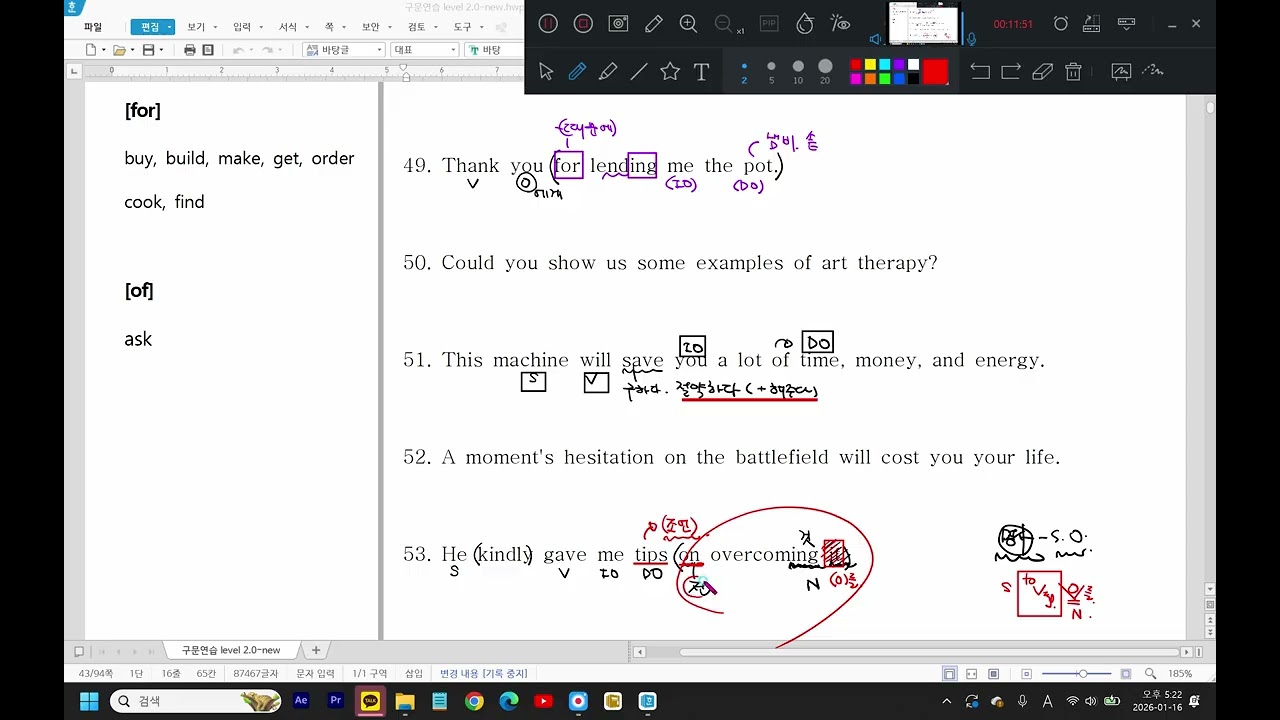
Task: Pick the yellow color swatch
Action: pos(870,65)
